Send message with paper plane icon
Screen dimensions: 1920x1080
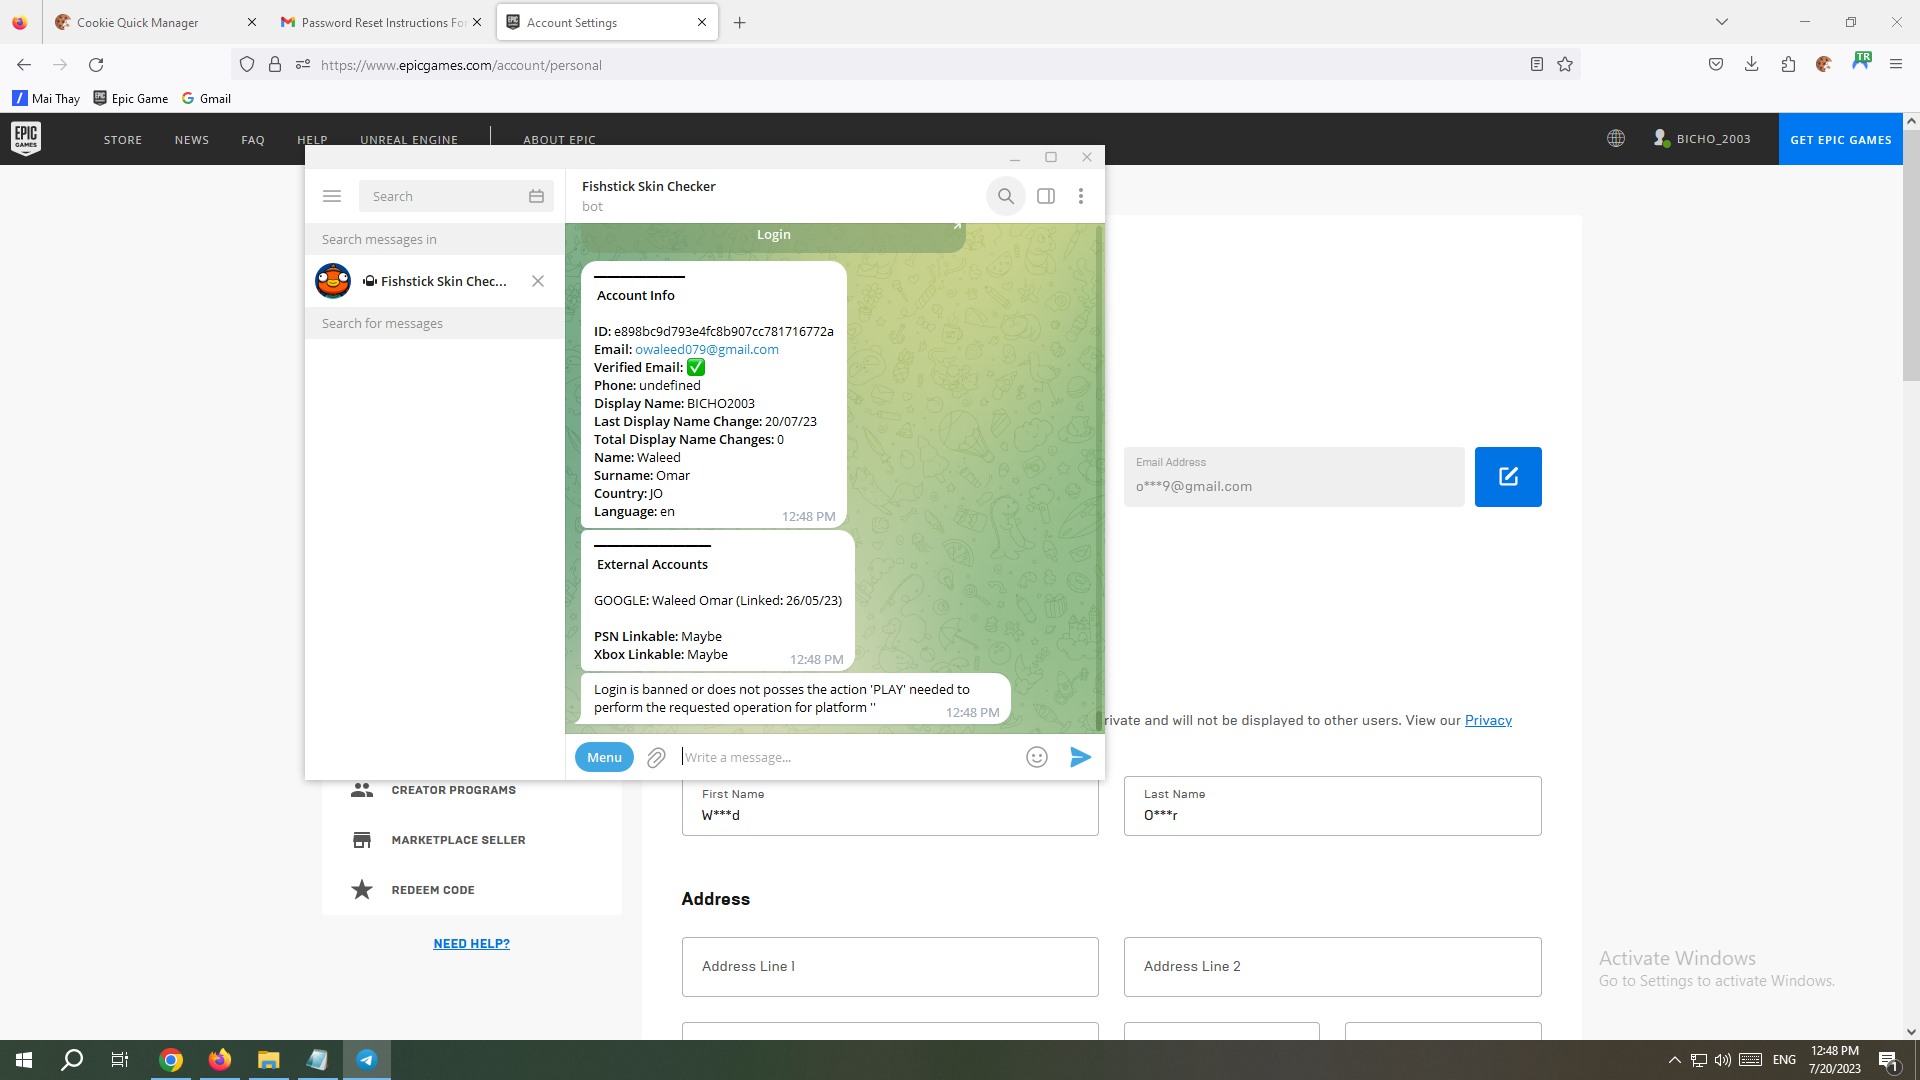coord(1080,757)
